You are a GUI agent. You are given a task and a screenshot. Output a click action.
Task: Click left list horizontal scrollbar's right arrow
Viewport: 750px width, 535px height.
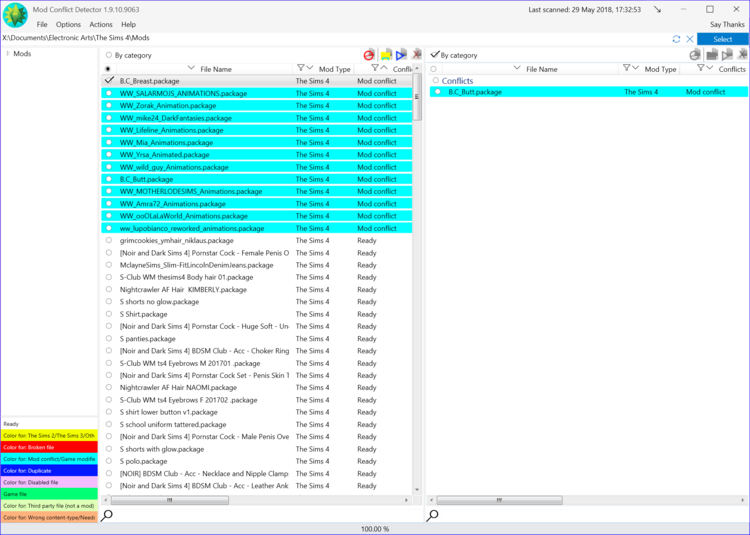(x=407, y=500)
